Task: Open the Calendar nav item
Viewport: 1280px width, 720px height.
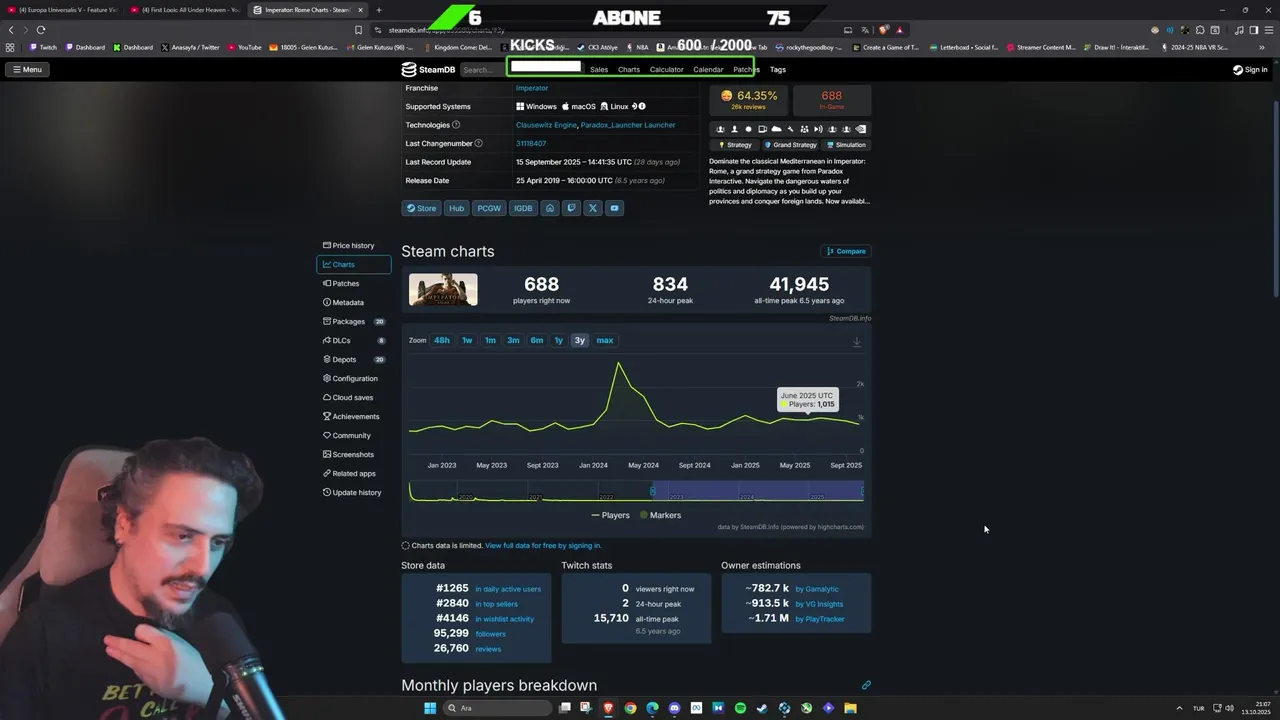Action: (708, 70)
